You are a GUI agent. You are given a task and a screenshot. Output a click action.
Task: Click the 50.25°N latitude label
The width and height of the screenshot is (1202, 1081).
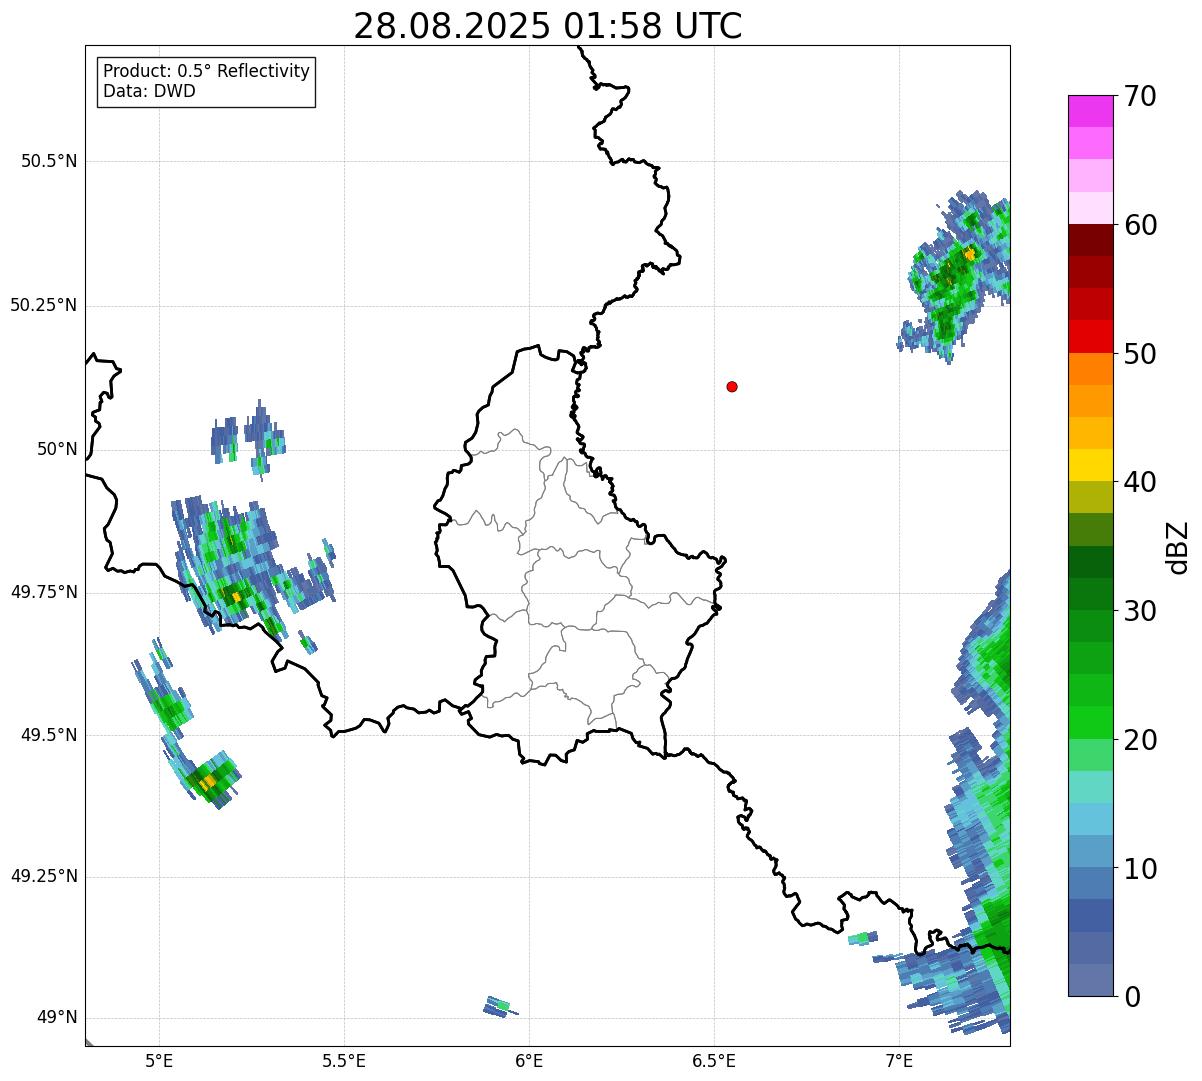tap(44, 305)
